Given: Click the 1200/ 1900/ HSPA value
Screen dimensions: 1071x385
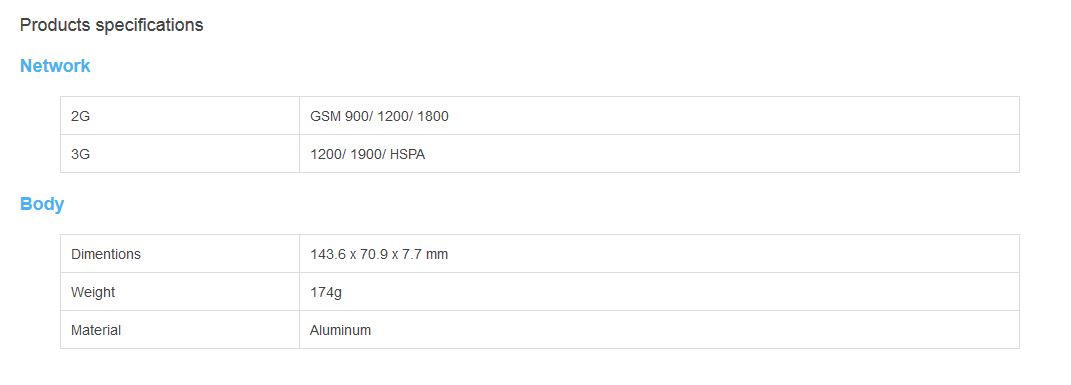Looking at the screenshot, I should [367, 154].
